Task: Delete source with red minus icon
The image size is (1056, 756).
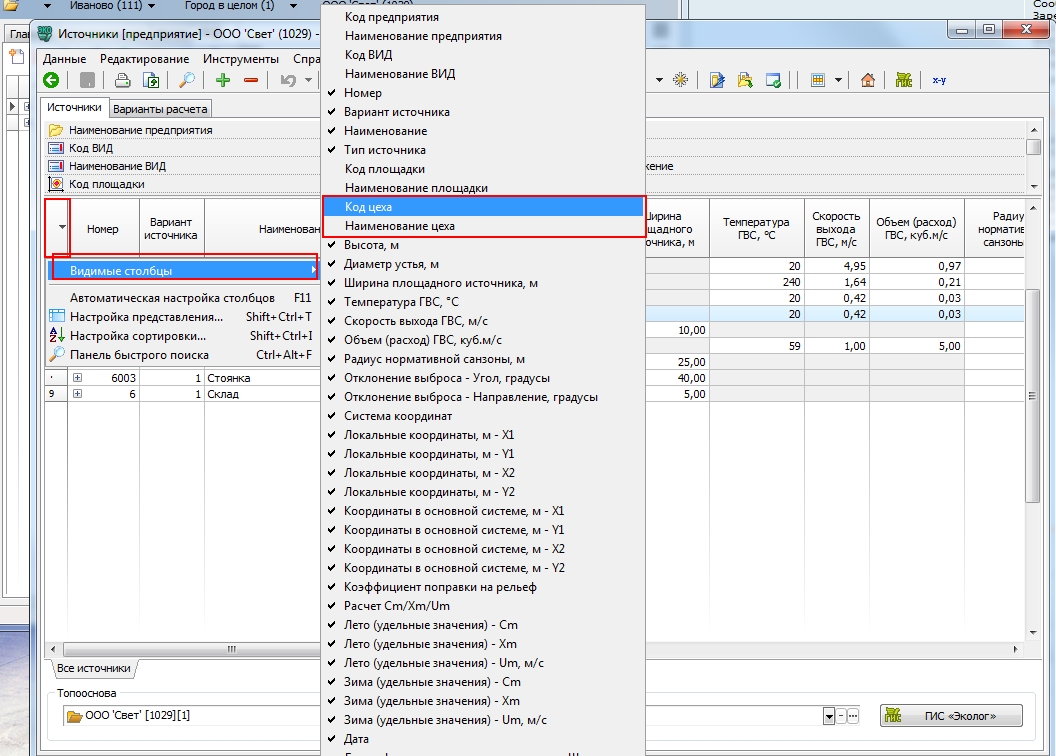Action: point(251,80)
